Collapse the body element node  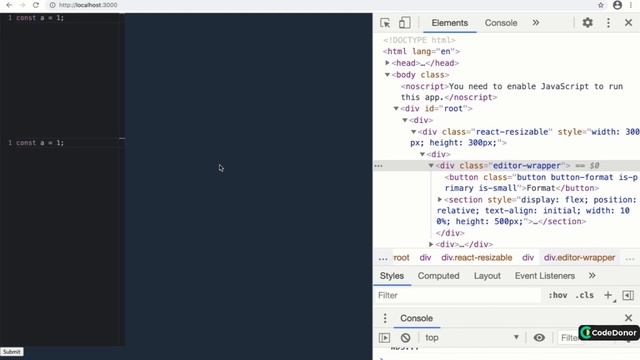387,75
